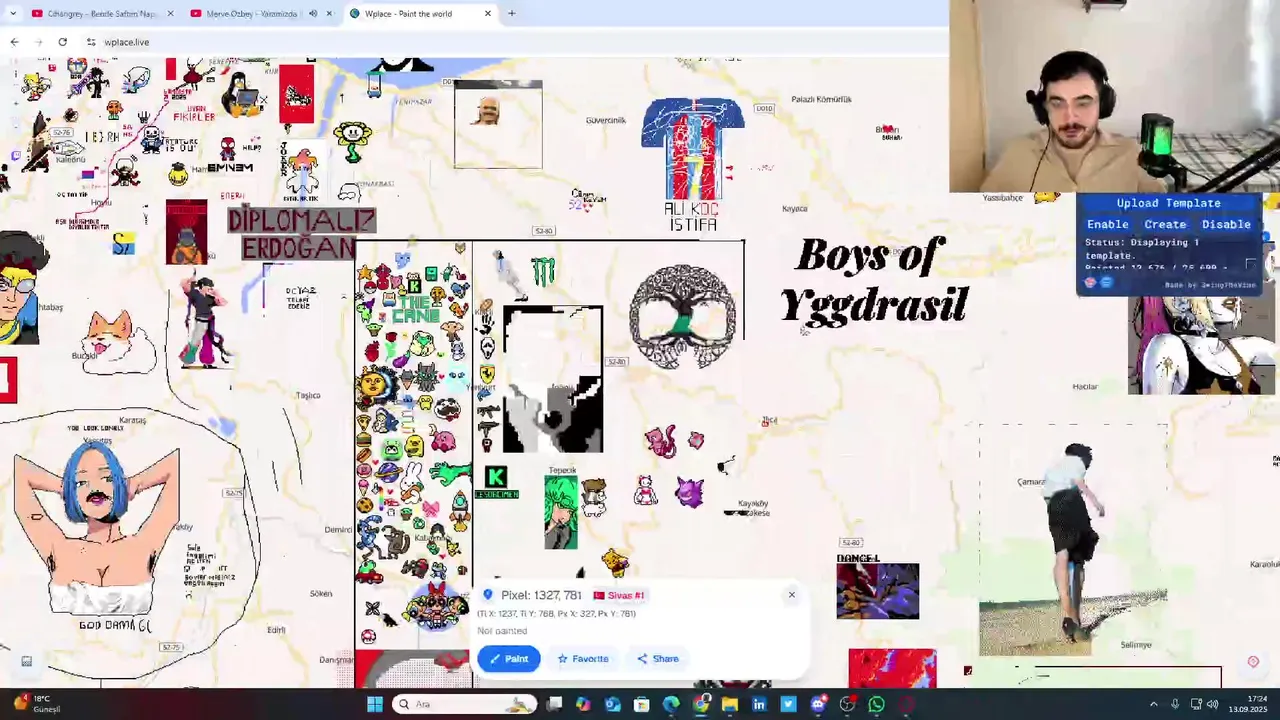Click the blue round icon in the template overlay
Screen dimensions: 1280x720
click(x=1106, y=283)
